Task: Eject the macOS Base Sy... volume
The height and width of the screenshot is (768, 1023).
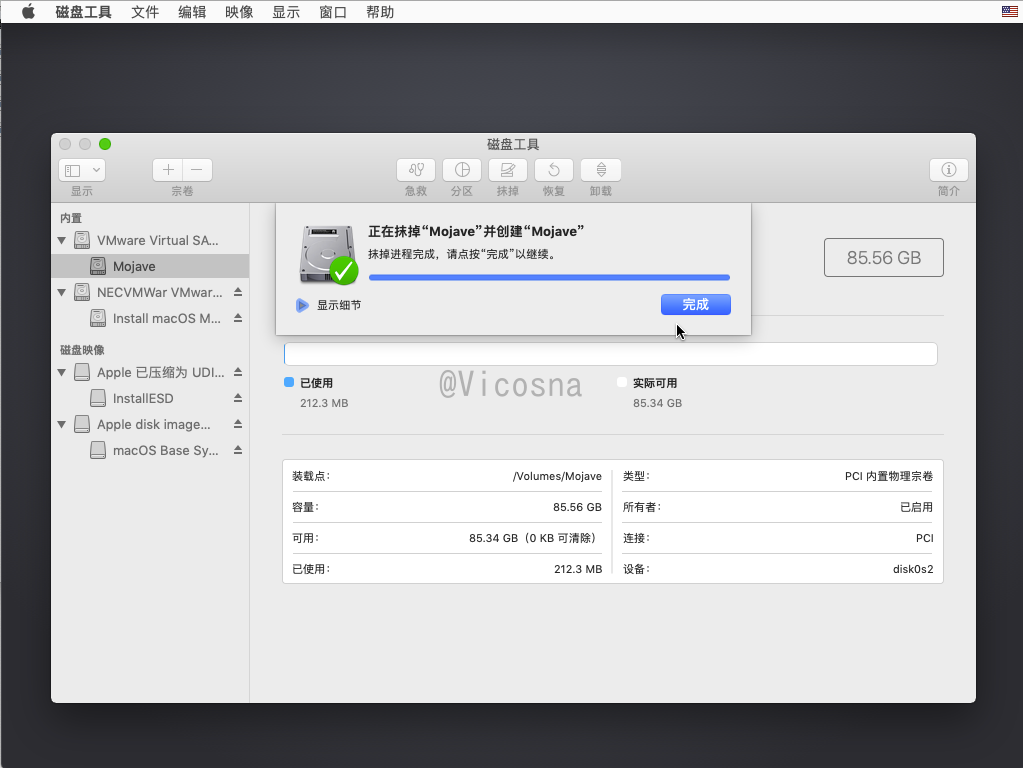Action: (238, 450)
